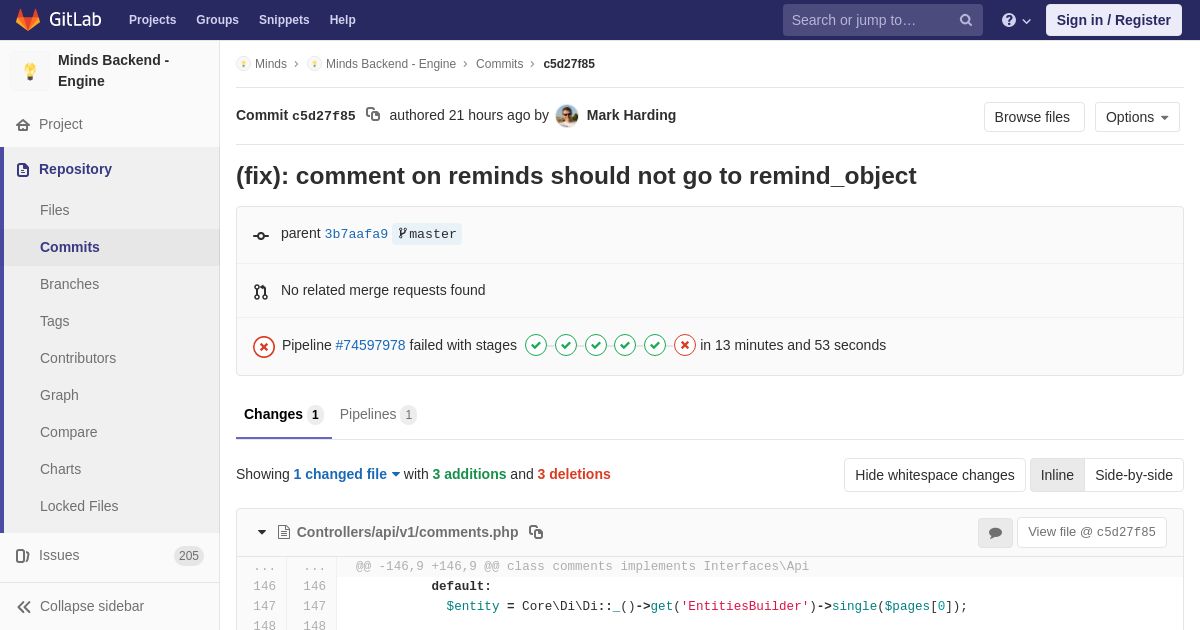Viewport: 1200px width, 630px height.
Task: Click the Browse files button
Action: click(1034, 117)
